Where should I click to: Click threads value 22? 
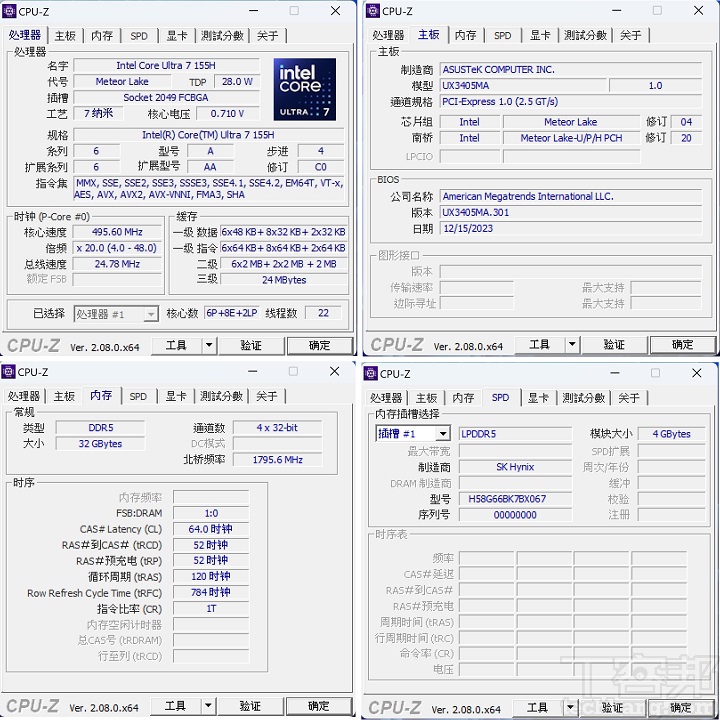(x=323, y=313)
